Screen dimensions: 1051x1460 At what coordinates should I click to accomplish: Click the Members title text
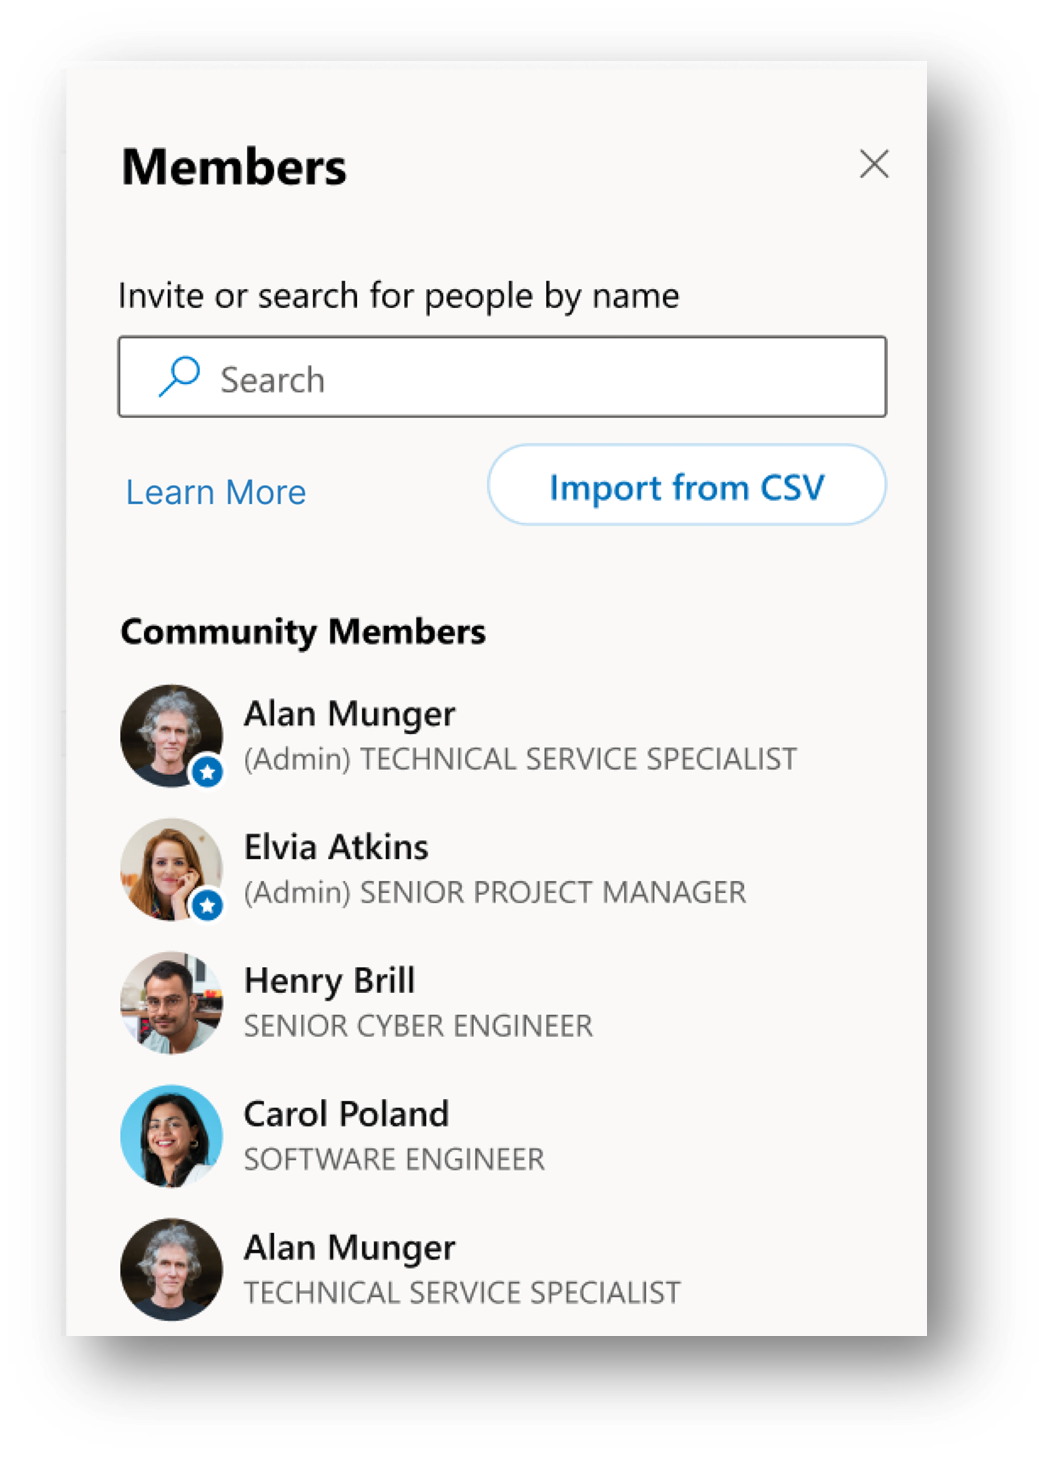pyautogui.click(x=233, y=166)
